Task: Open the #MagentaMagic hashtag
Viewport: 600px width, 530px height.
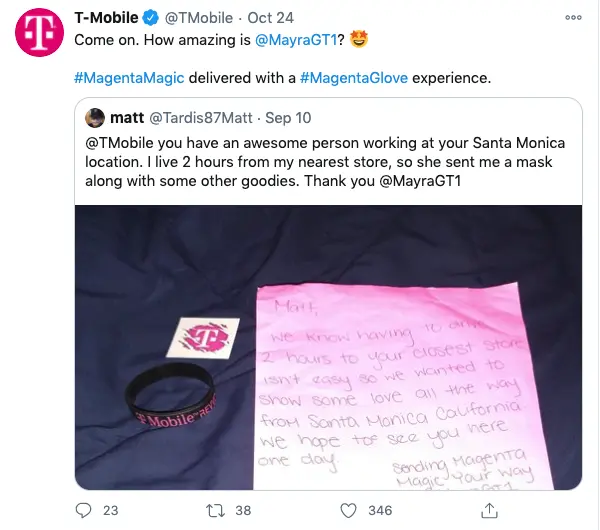Action: [129, 78]
